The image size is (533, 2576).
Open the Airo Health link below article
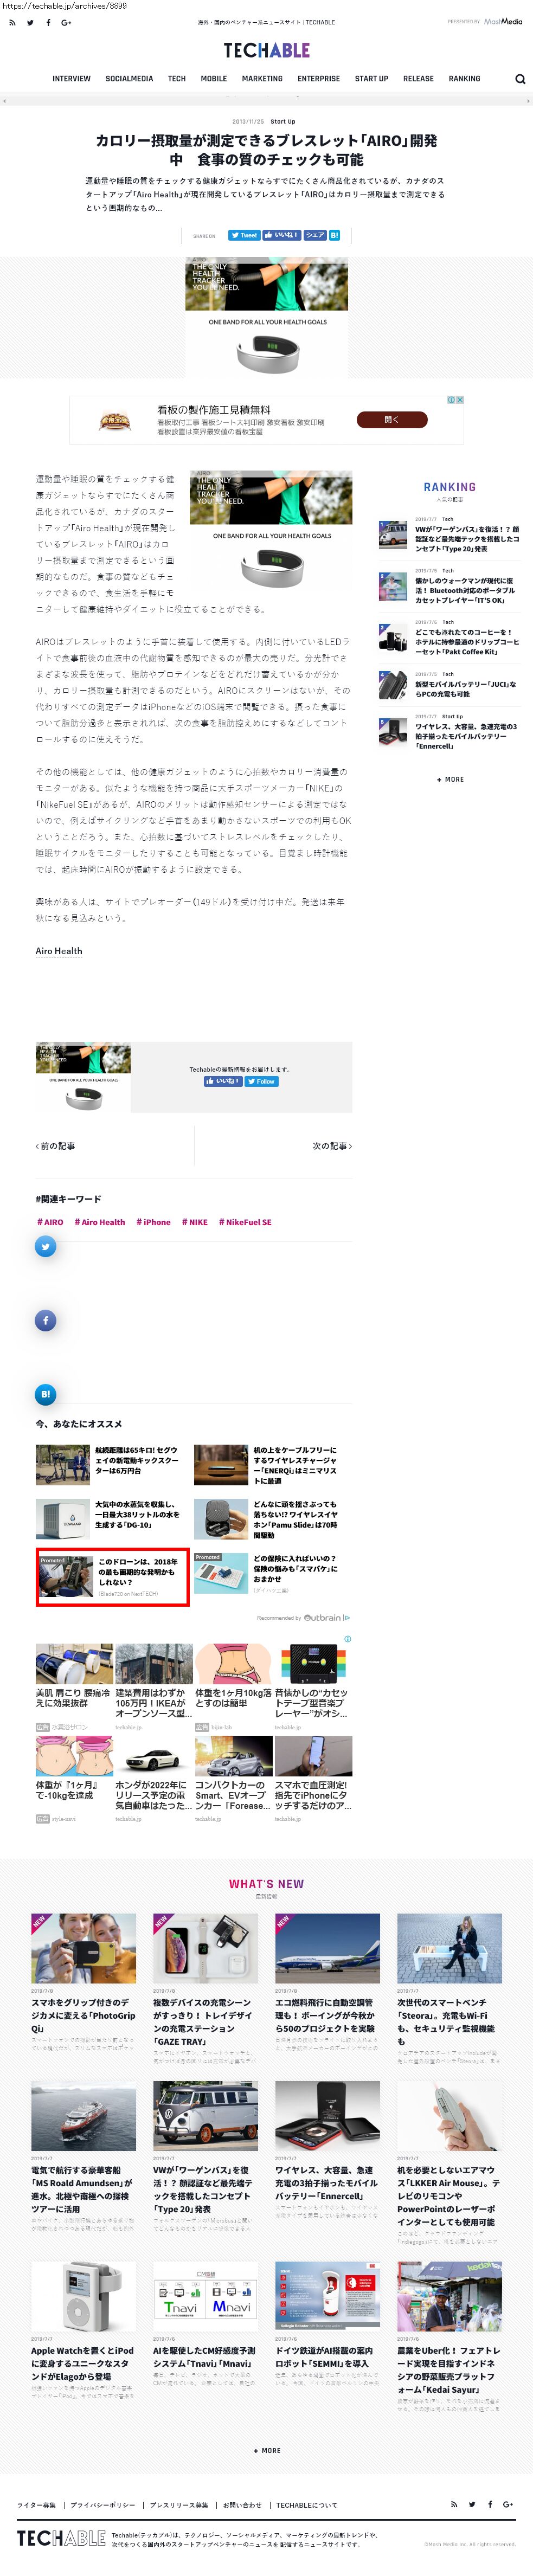(x=59, y=951)
